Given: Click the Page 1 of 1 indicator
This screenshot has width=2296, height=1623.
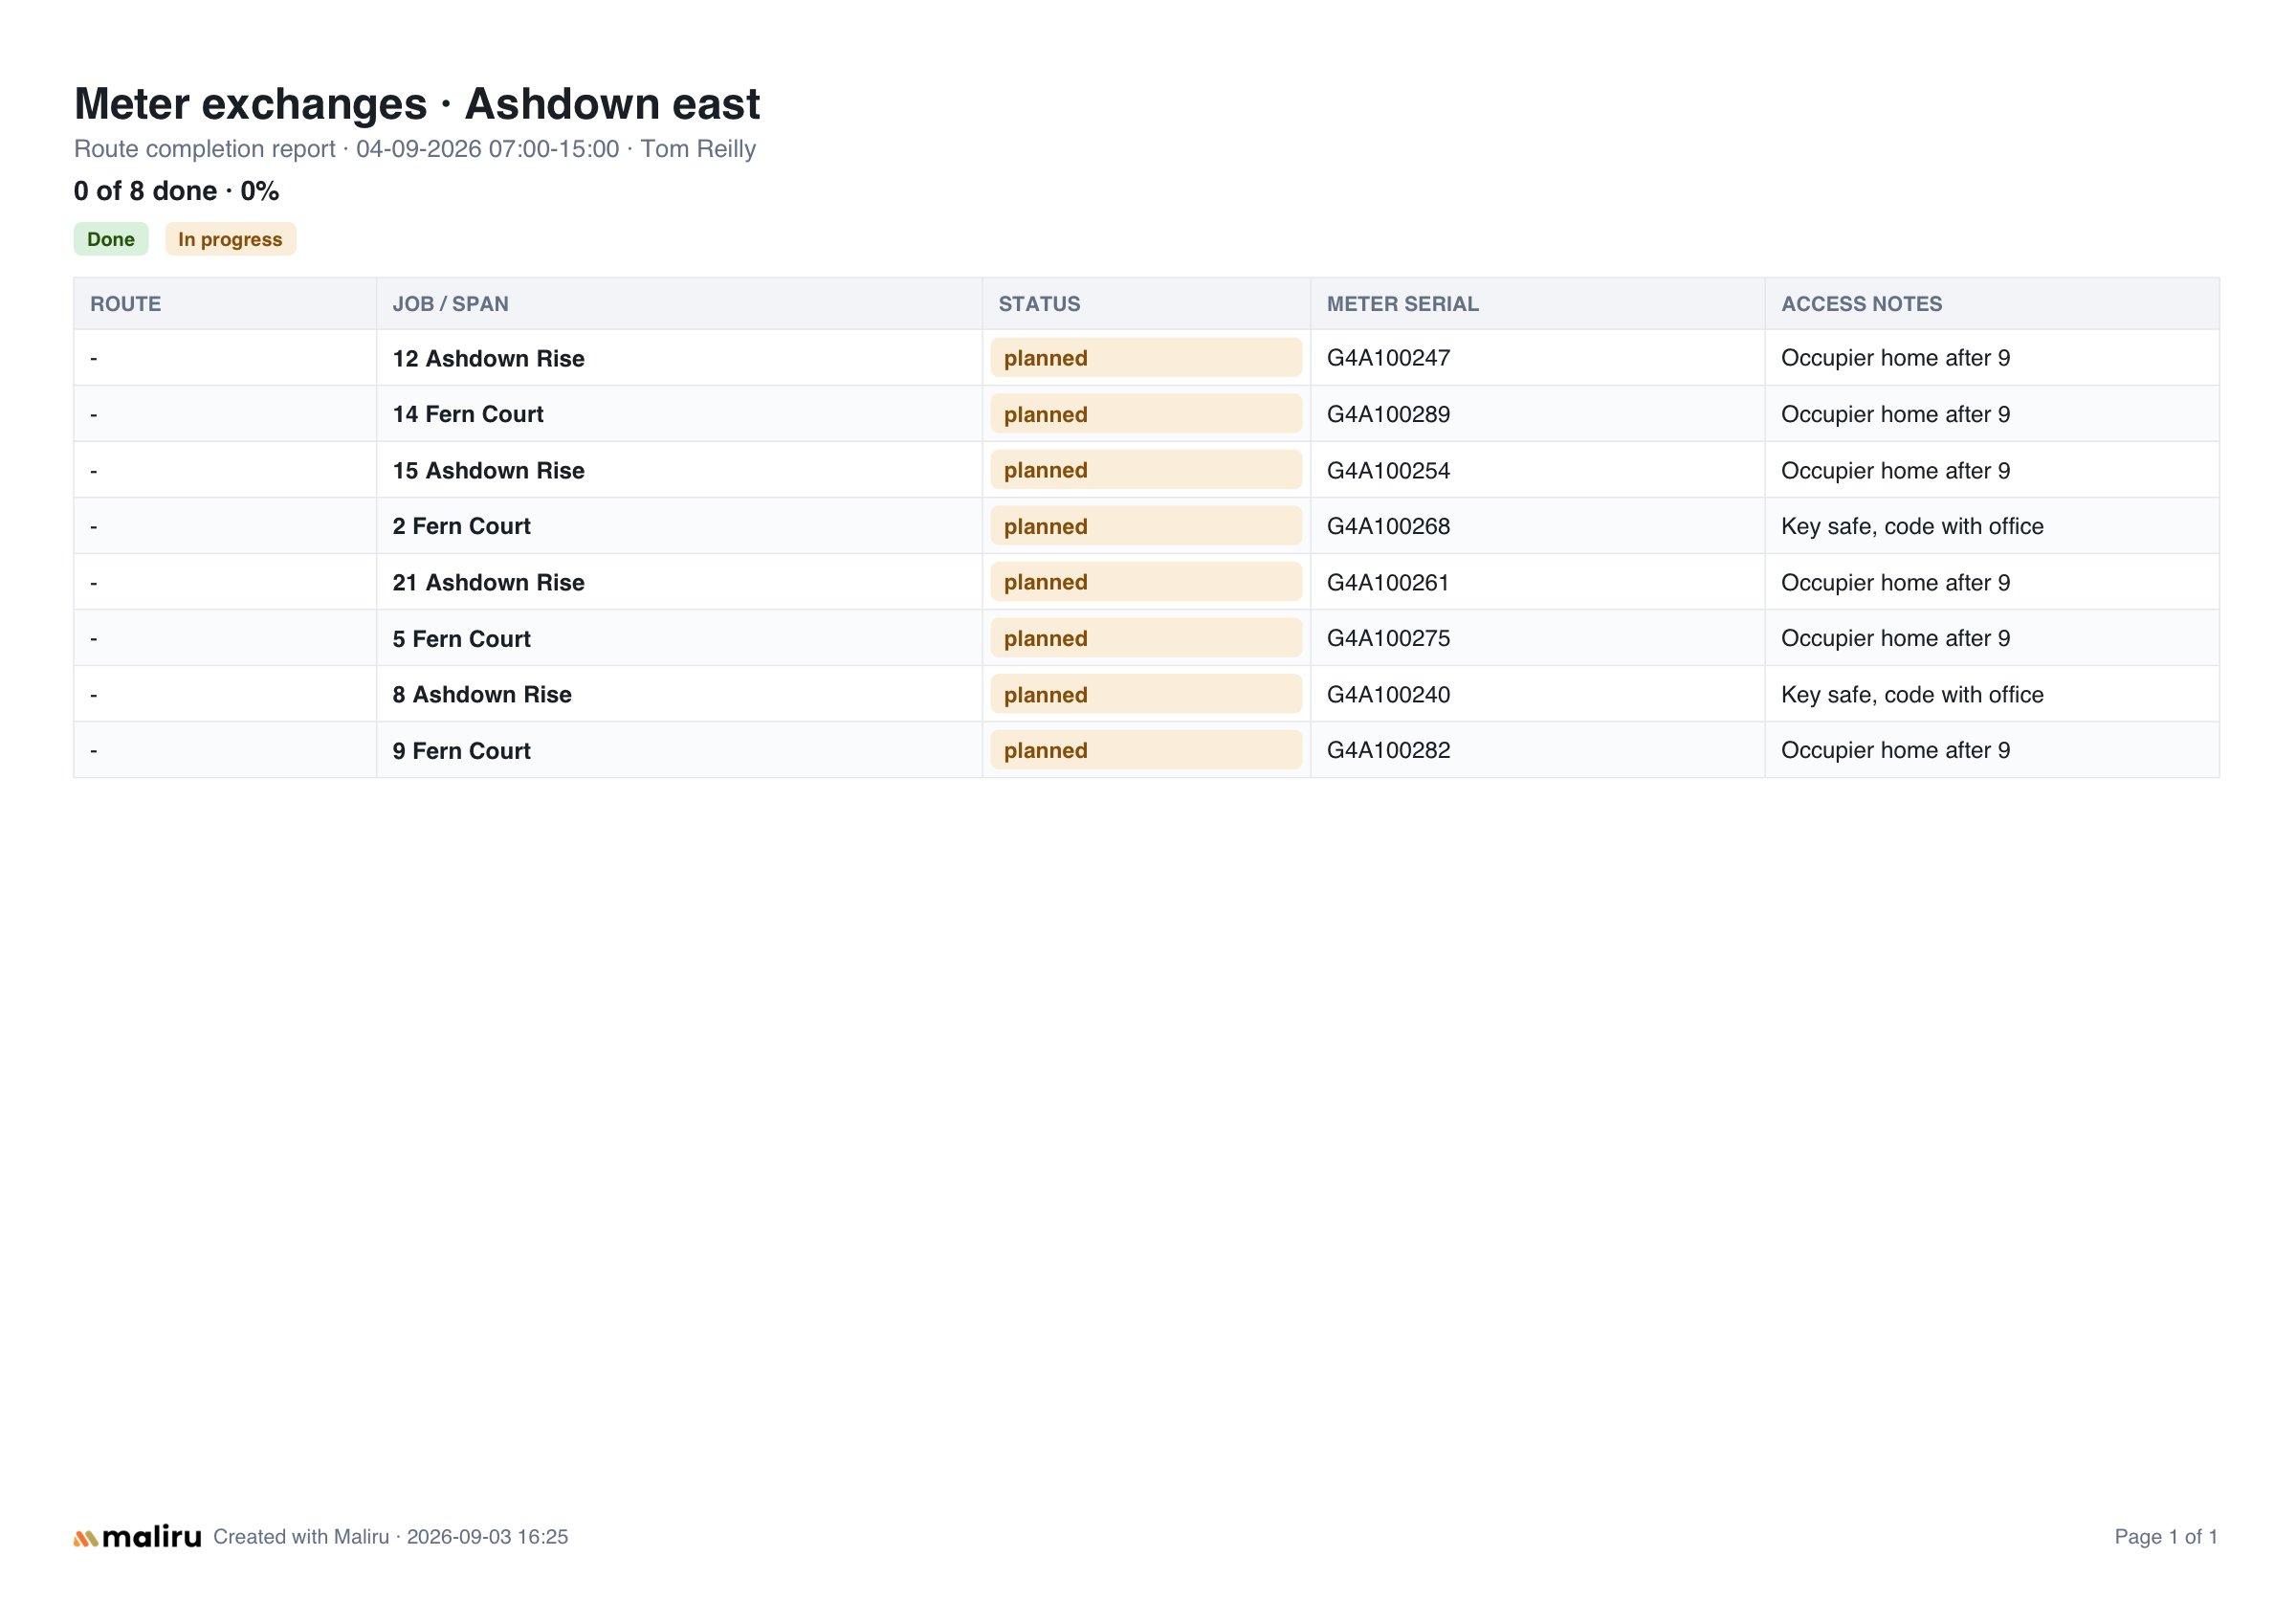Looking at the screenshot, I should pos(2166,1537).
